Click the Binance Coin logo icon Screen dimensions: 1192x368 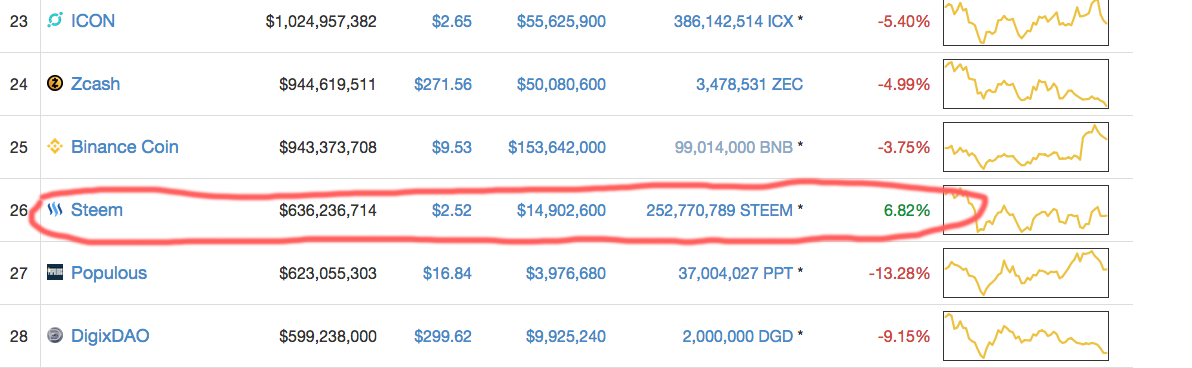coord(54,147)
